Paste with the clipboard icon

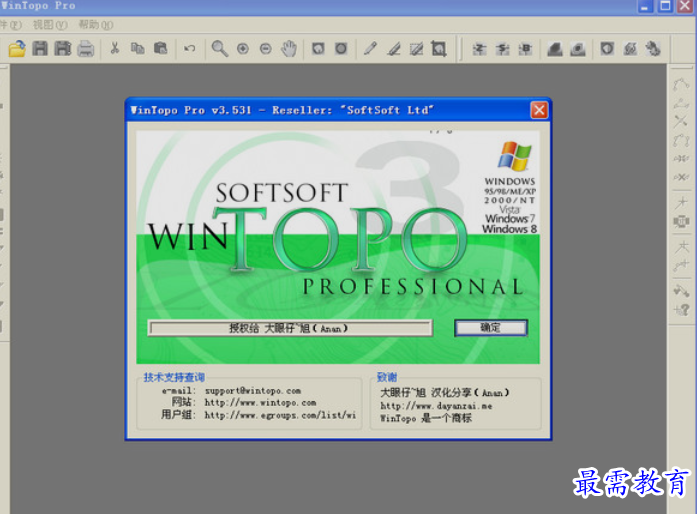[x=160, y=48]
